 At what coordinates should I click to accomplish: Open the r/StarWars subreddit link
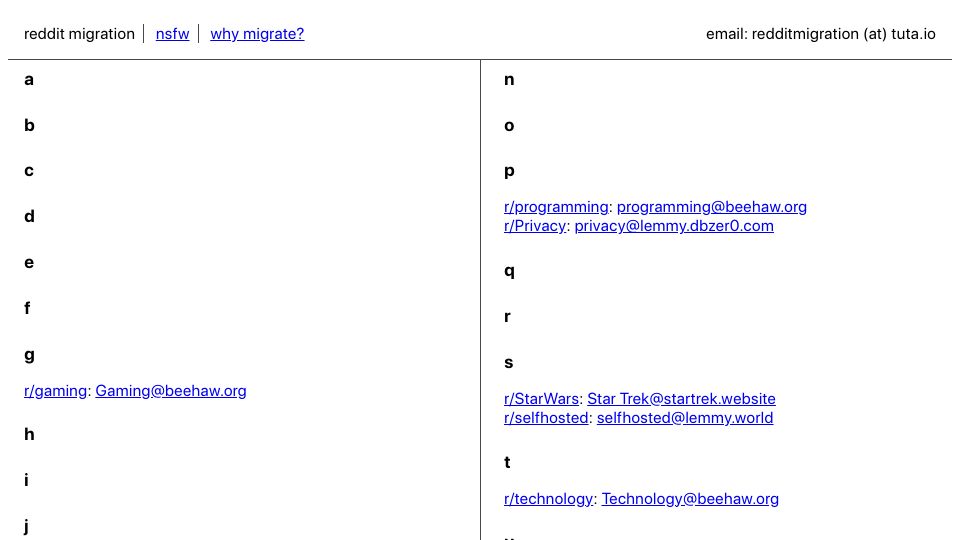[541, 399]
